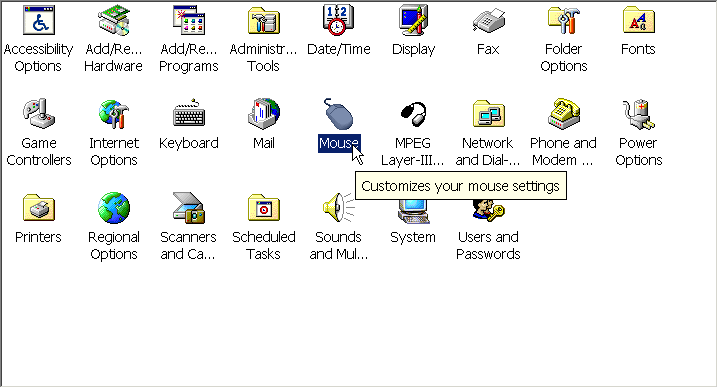This screenshot has height=388, width=718.
Task: Click the 'MPEG Layer-III...' text label
Action: tap(413, 151)
